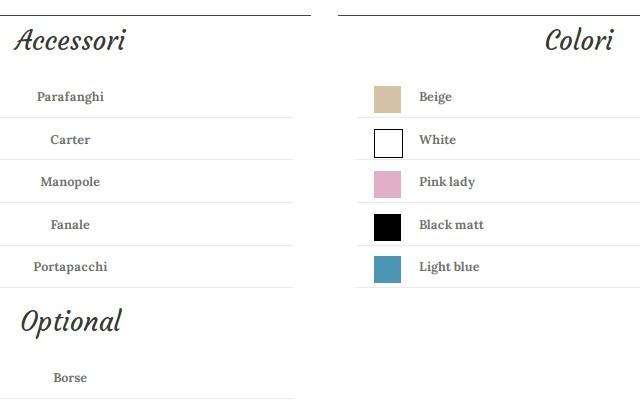Click the White color name
Screen dimensions: 640x406
click(437, 140)
